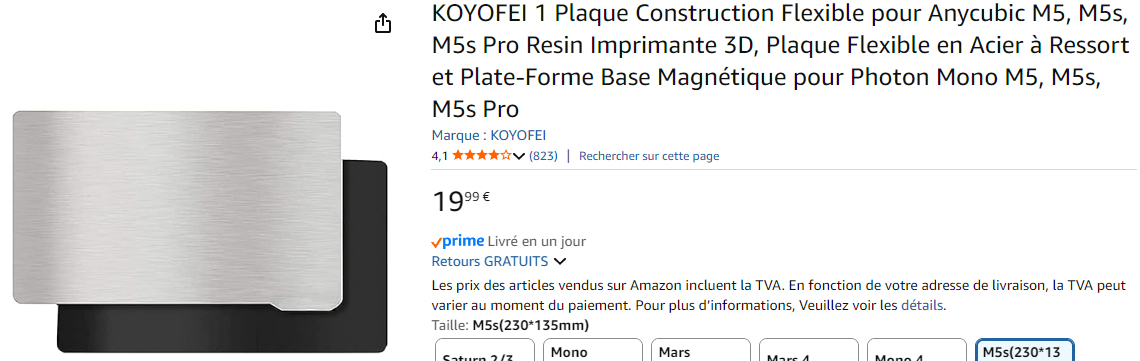The image size is (1140, 361).
Task: Choose the Mono 4 size option
Action: pos(917,350)
